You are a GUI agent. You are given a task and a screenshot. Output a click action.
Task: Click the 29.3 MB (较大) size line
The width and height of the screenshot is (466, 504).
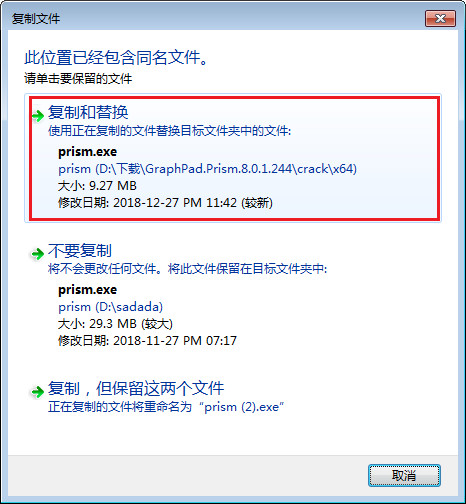click(x=115, y=324)
